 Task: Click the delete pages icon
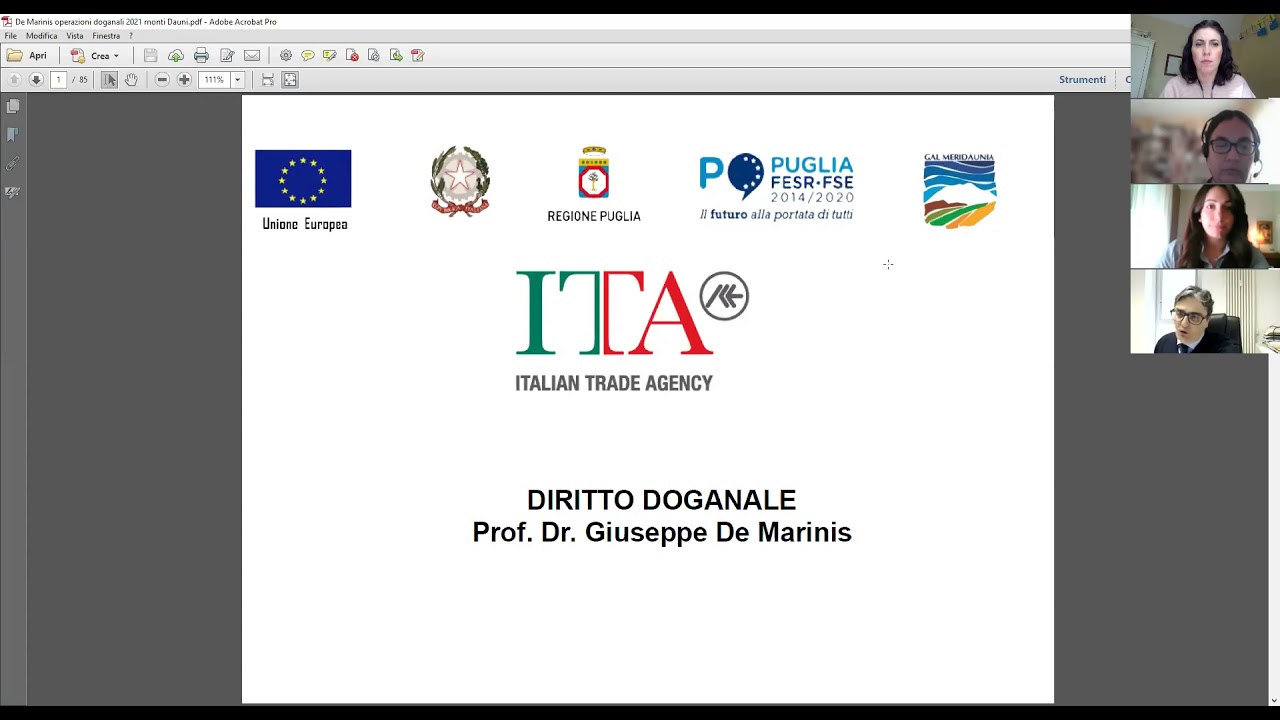pos(352,56)
